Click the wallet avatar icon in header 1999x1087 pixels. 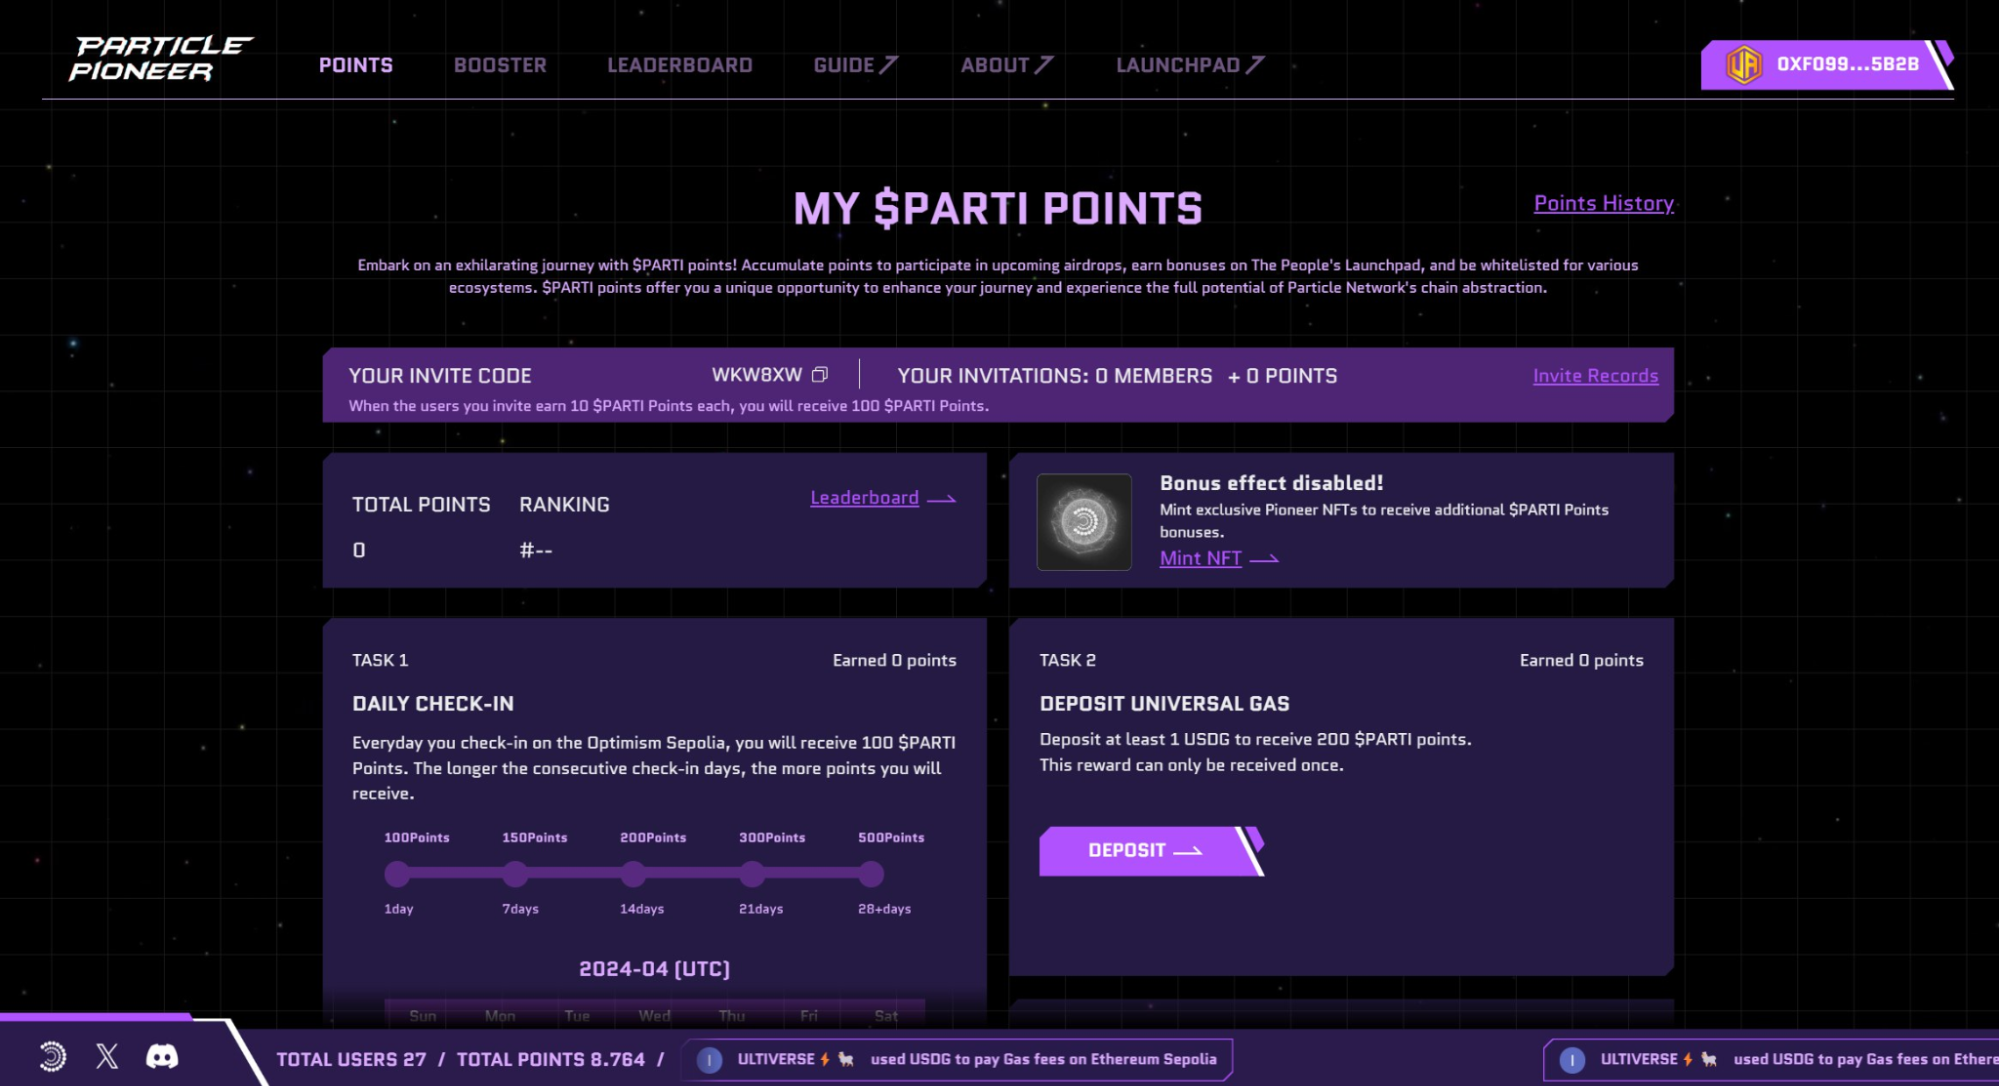tap(1744, 65)
